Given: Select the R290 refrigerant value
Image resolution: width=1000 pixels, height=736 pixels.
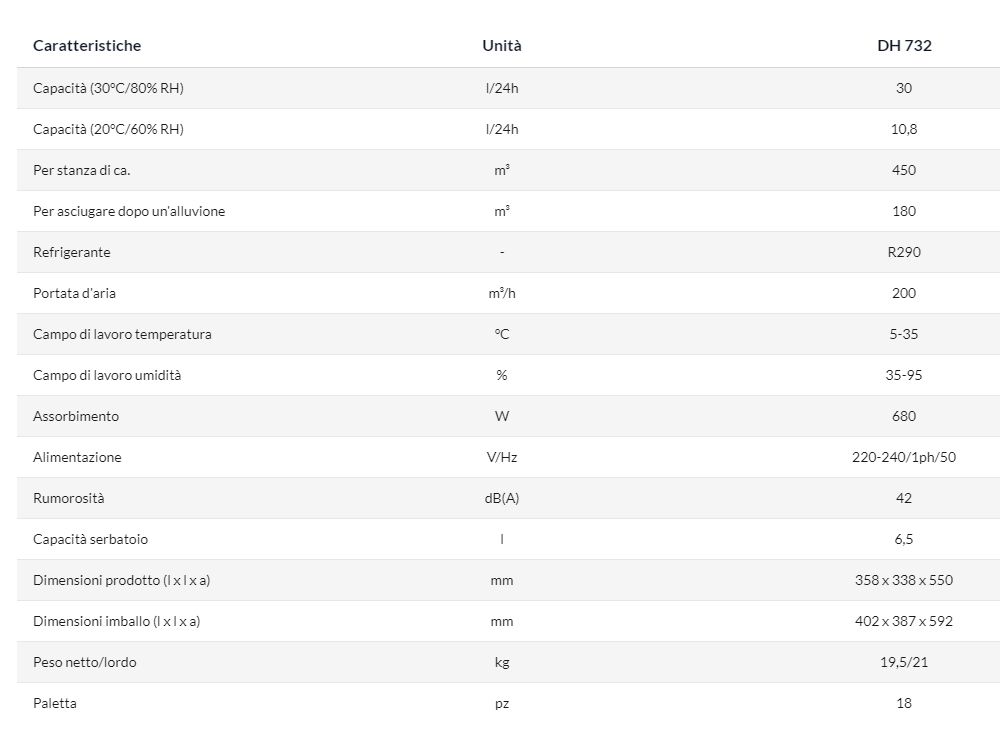Looking at the screenshot, I should coord(904,252).
